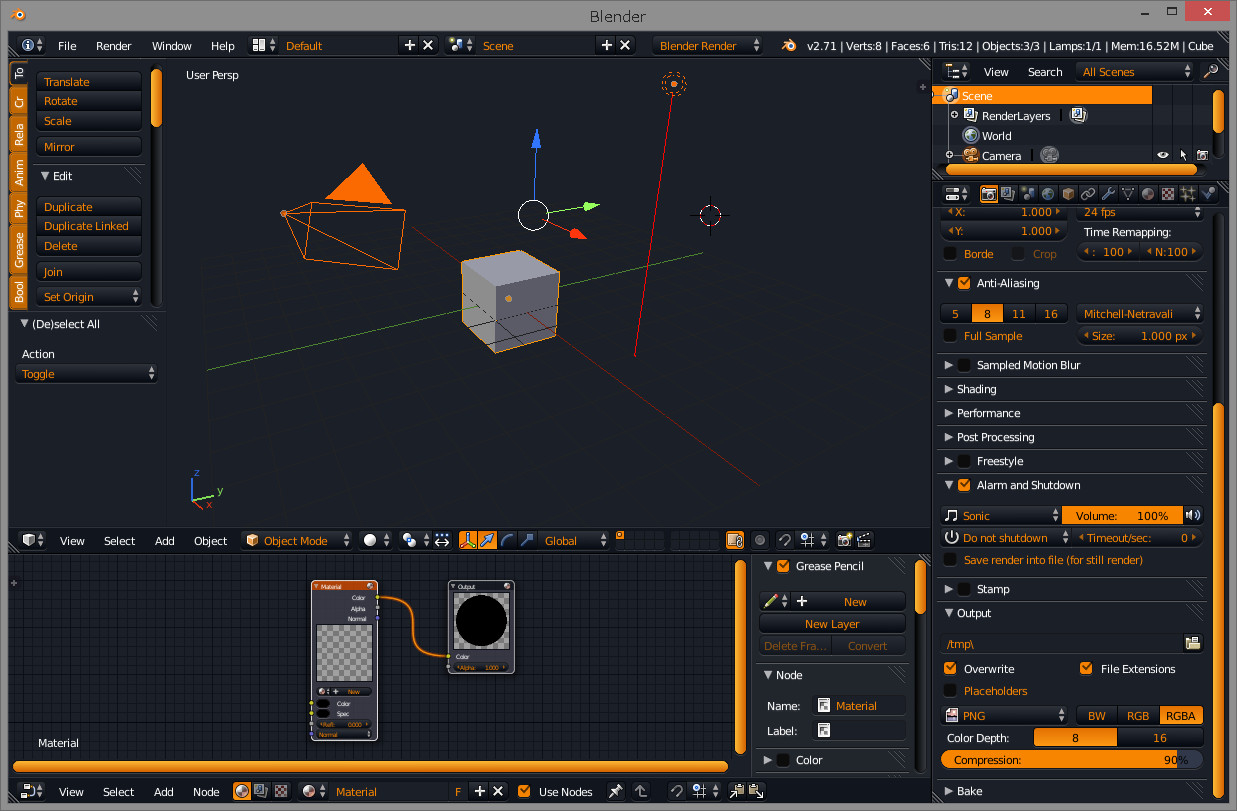
Task: Click the go to parent node tree icon
Action: click(640, 791)
